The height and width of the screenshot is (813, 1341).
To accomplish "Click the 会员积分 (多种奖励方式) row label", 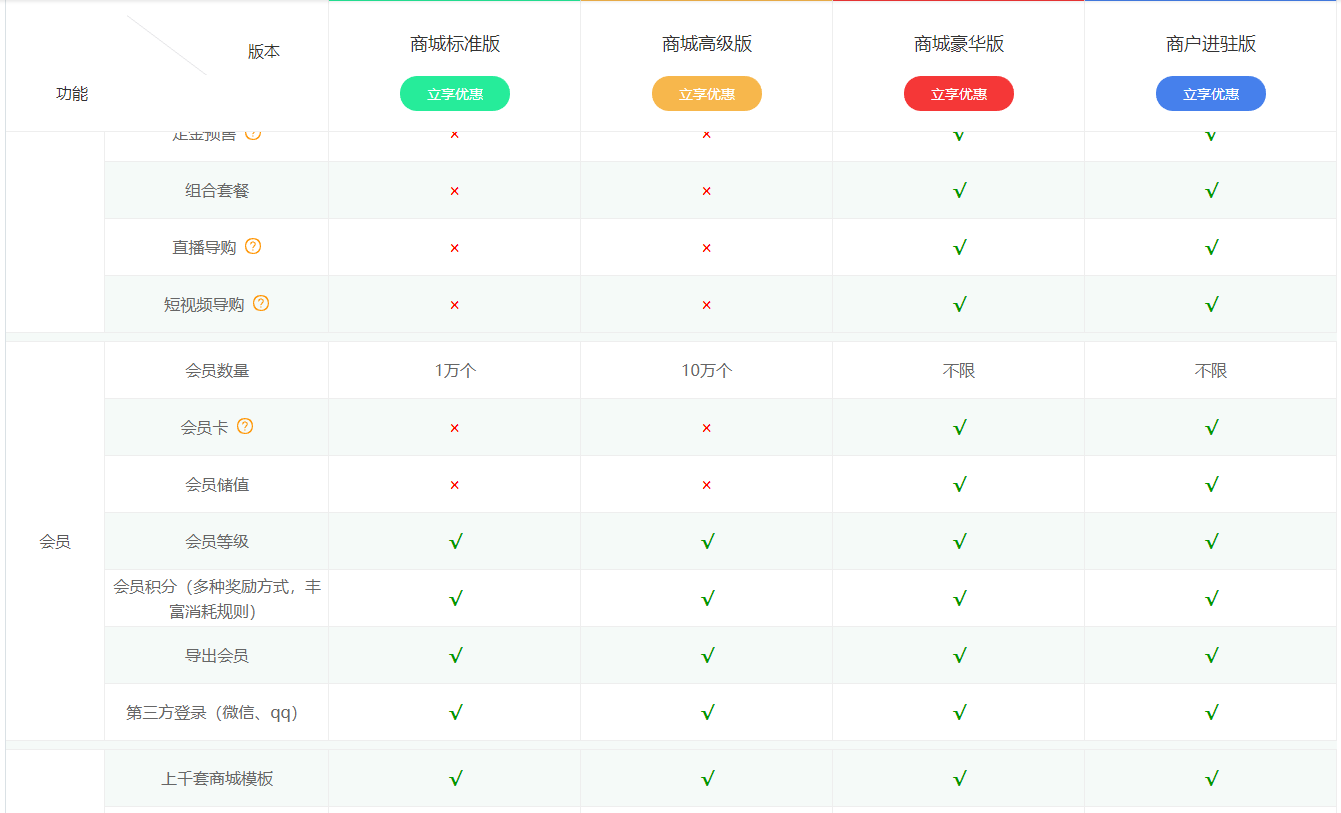I will [217, 599].
